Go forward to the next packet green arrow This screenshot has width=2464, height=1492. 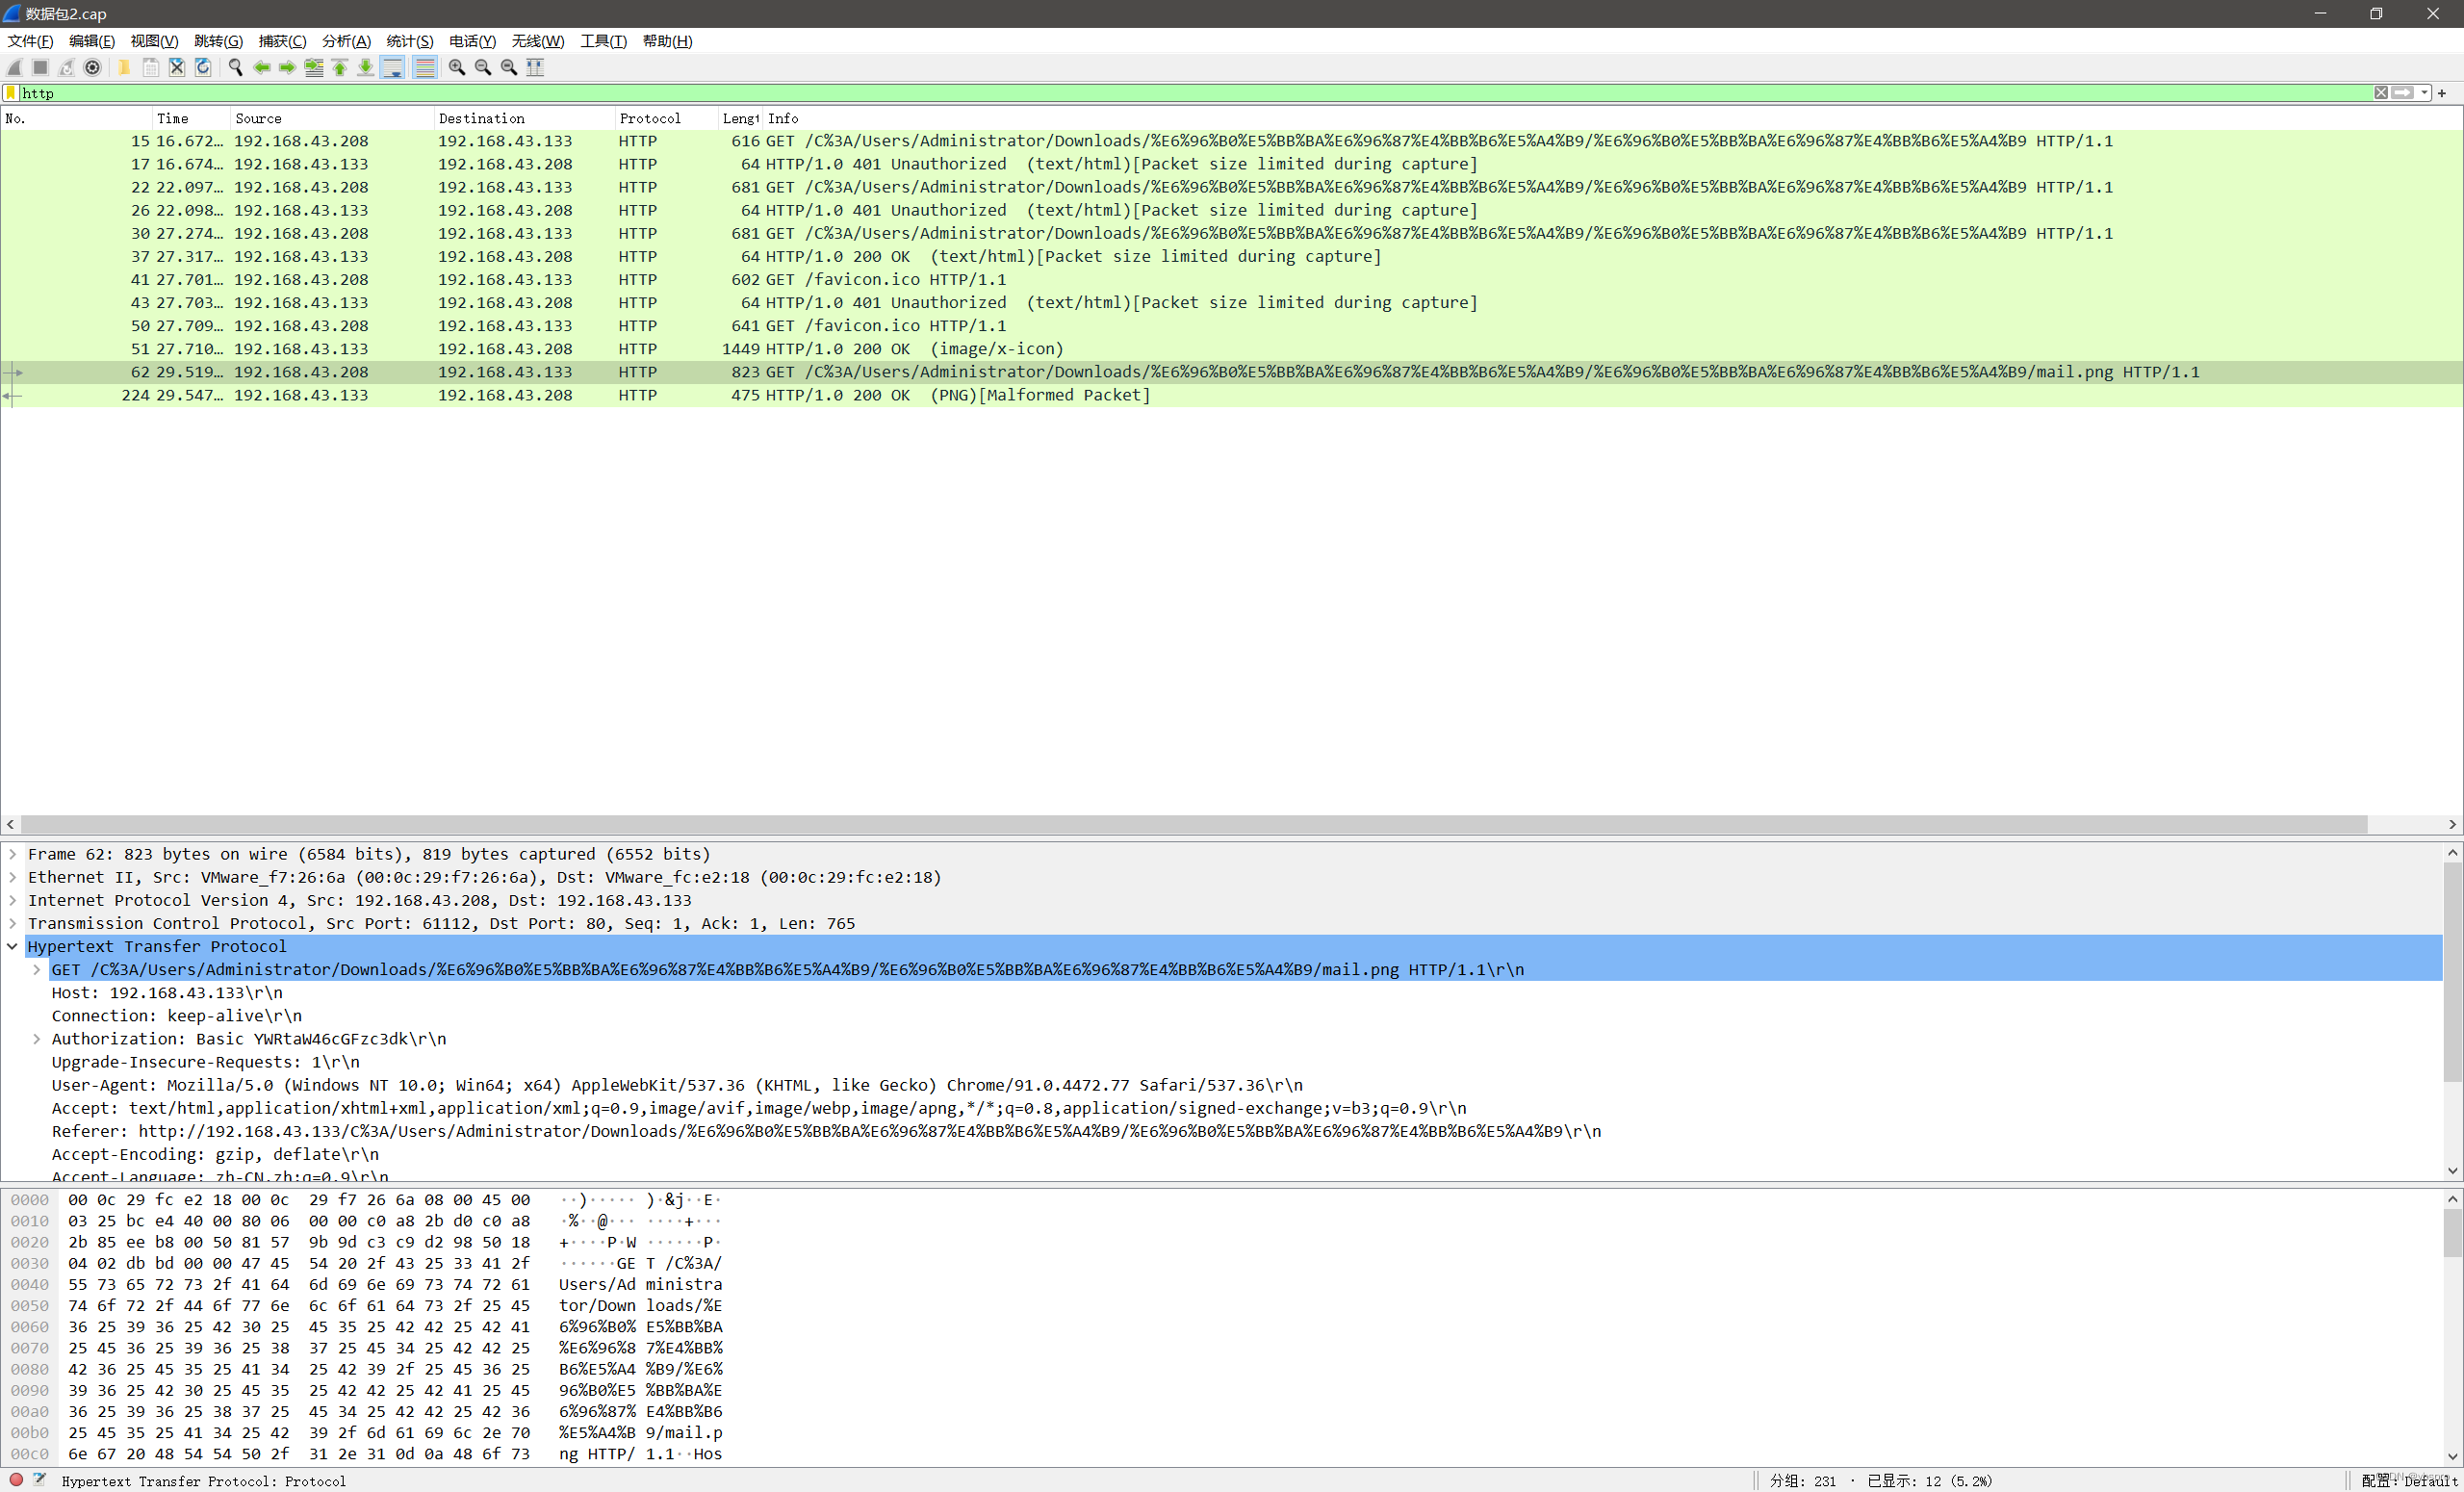[288, 67]
